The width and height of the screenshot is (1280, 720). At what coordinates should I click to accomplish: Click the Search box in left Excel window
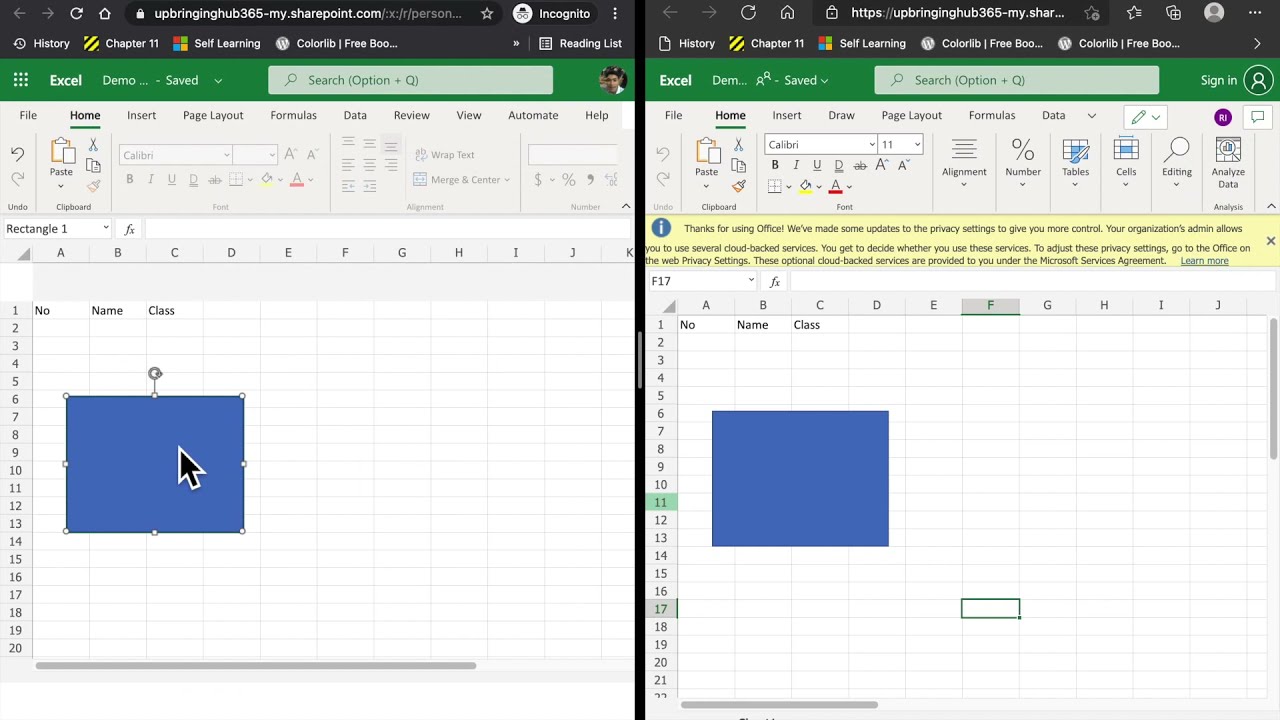411,80
